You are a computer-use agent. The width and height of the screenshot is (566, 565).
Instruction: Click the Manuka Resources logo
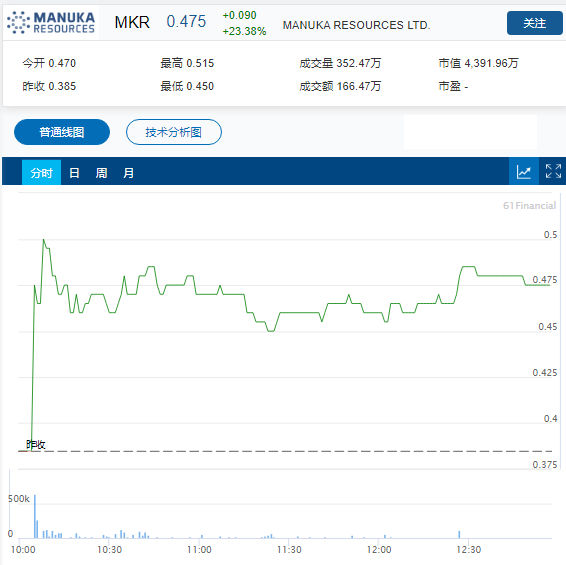[x=51, y=22]
